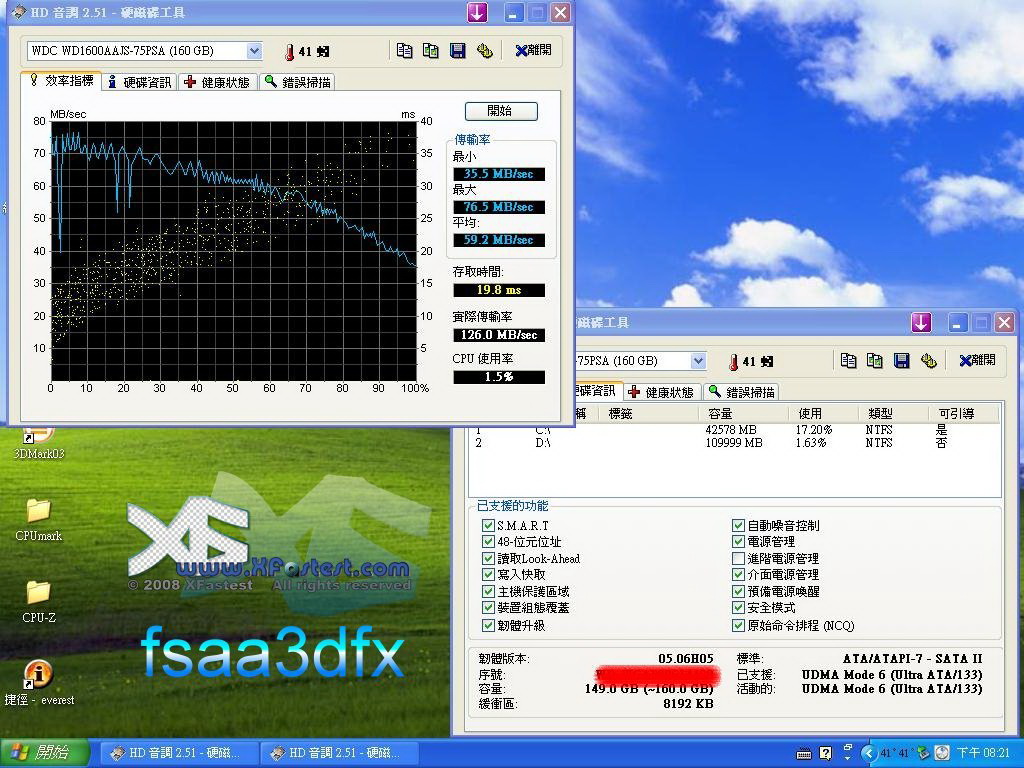Copy text results in the benchmark window toolbar
Viewport: 1024px width, 768px height.
pyautogui.click(x=404, y=51)
